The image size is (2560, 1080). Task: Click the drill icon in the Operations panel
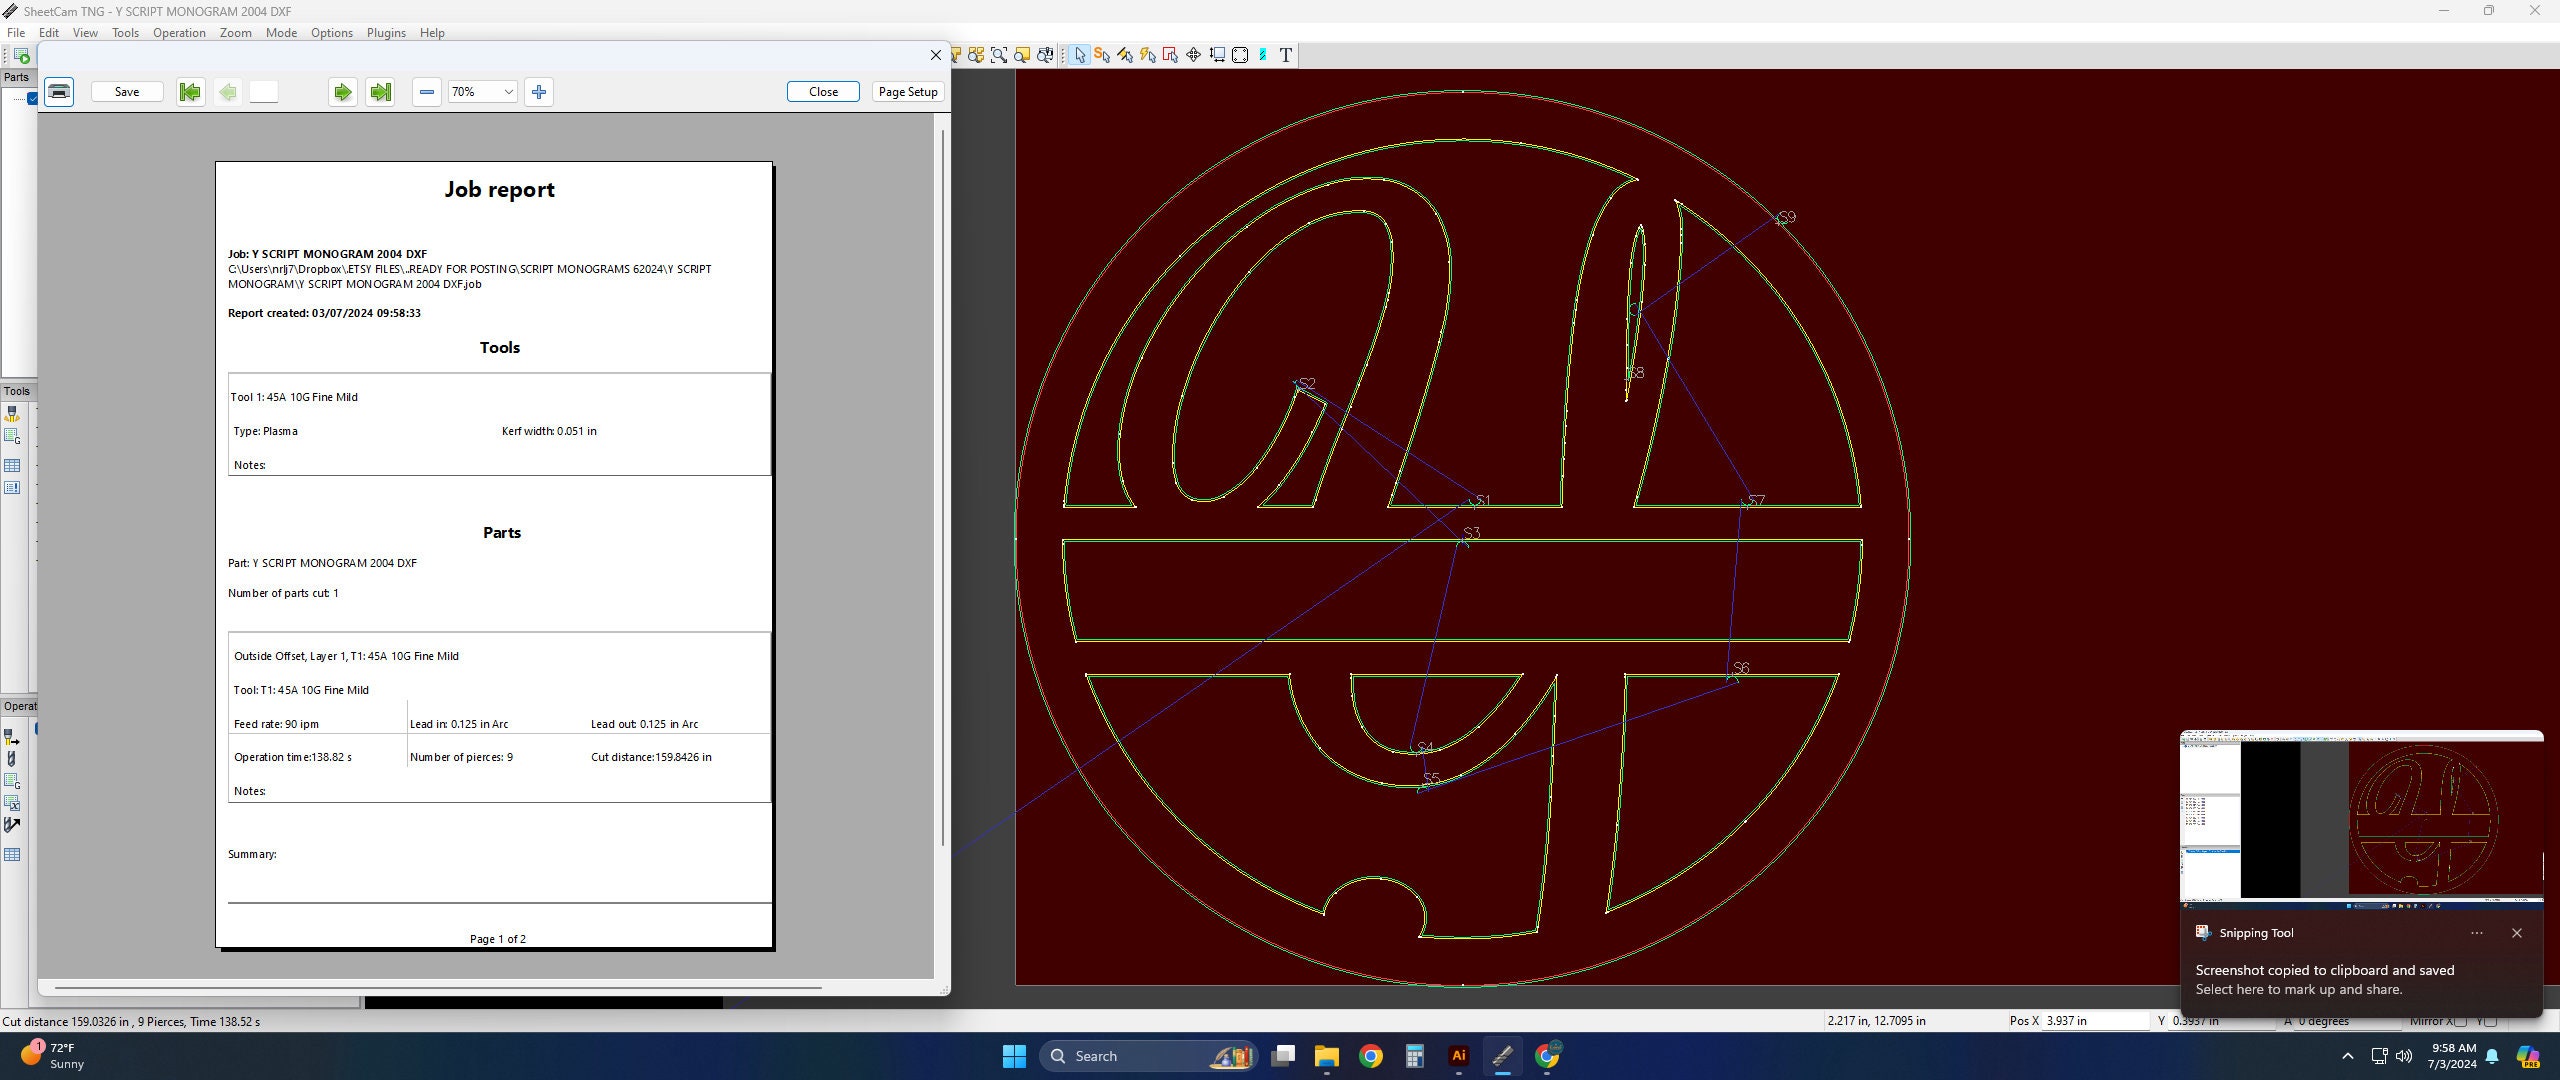[x=11, y=758]
